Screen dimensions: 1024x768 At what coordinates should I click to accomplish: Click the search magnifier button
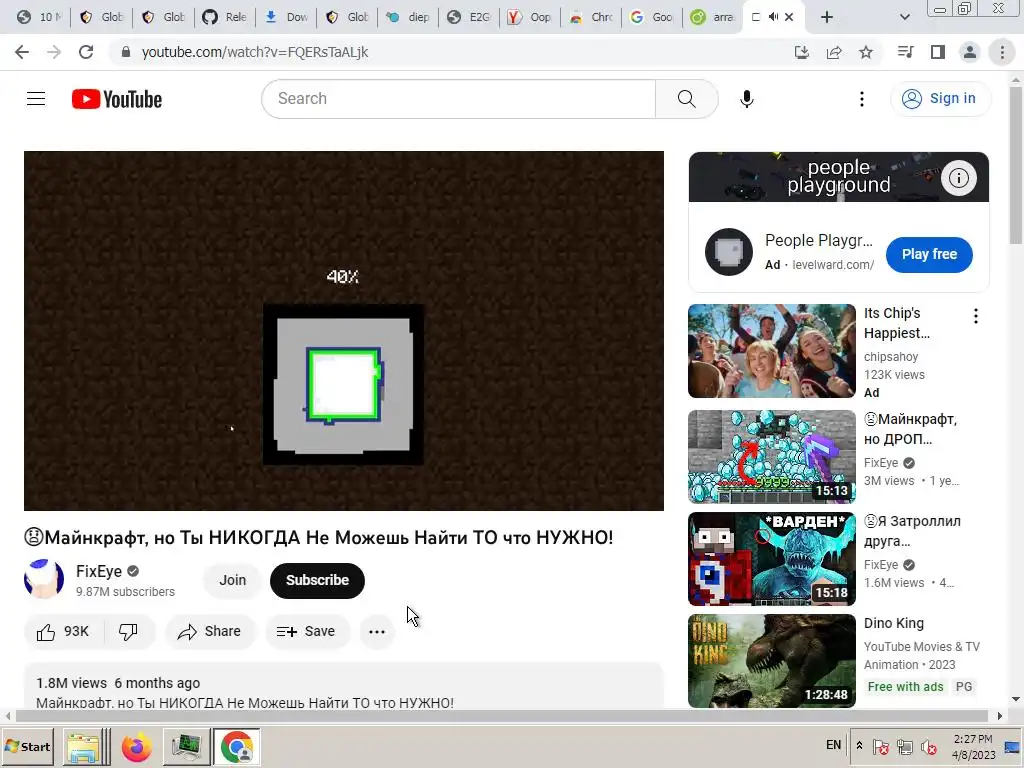click(x=686, y=99)
